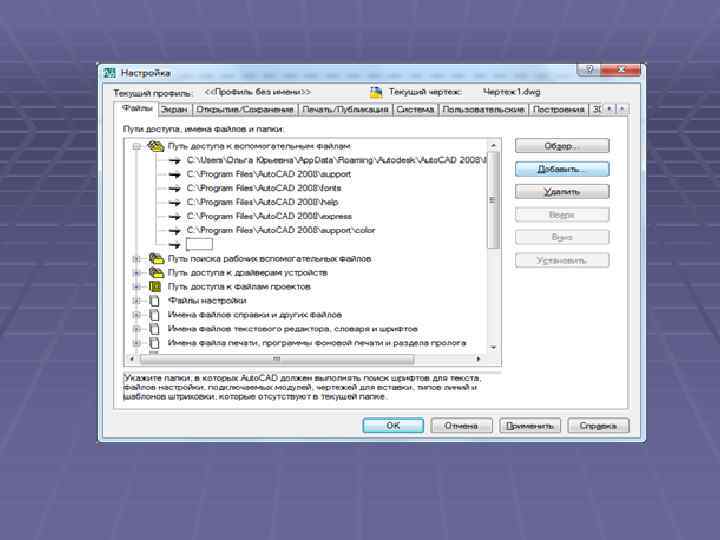
Task: Click the Установить button
Action: (x=562, y=260)
